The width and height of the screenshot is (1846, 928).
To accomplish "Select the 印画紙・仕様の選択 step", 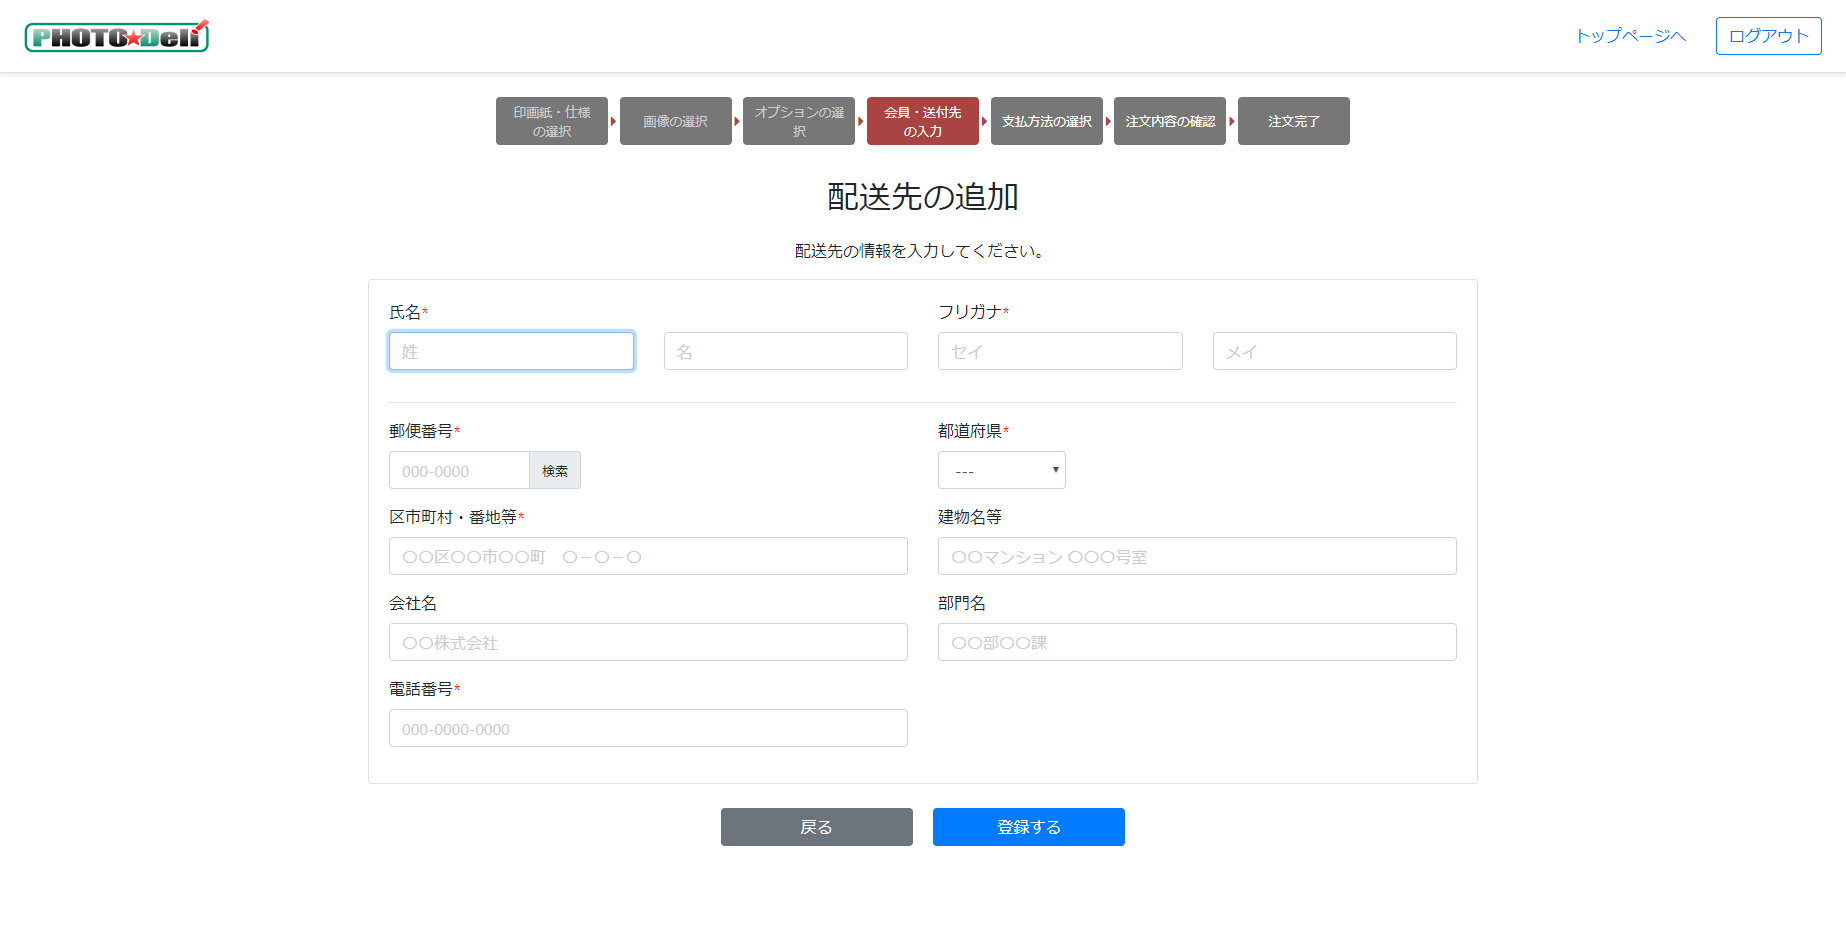I will point(552,121).
